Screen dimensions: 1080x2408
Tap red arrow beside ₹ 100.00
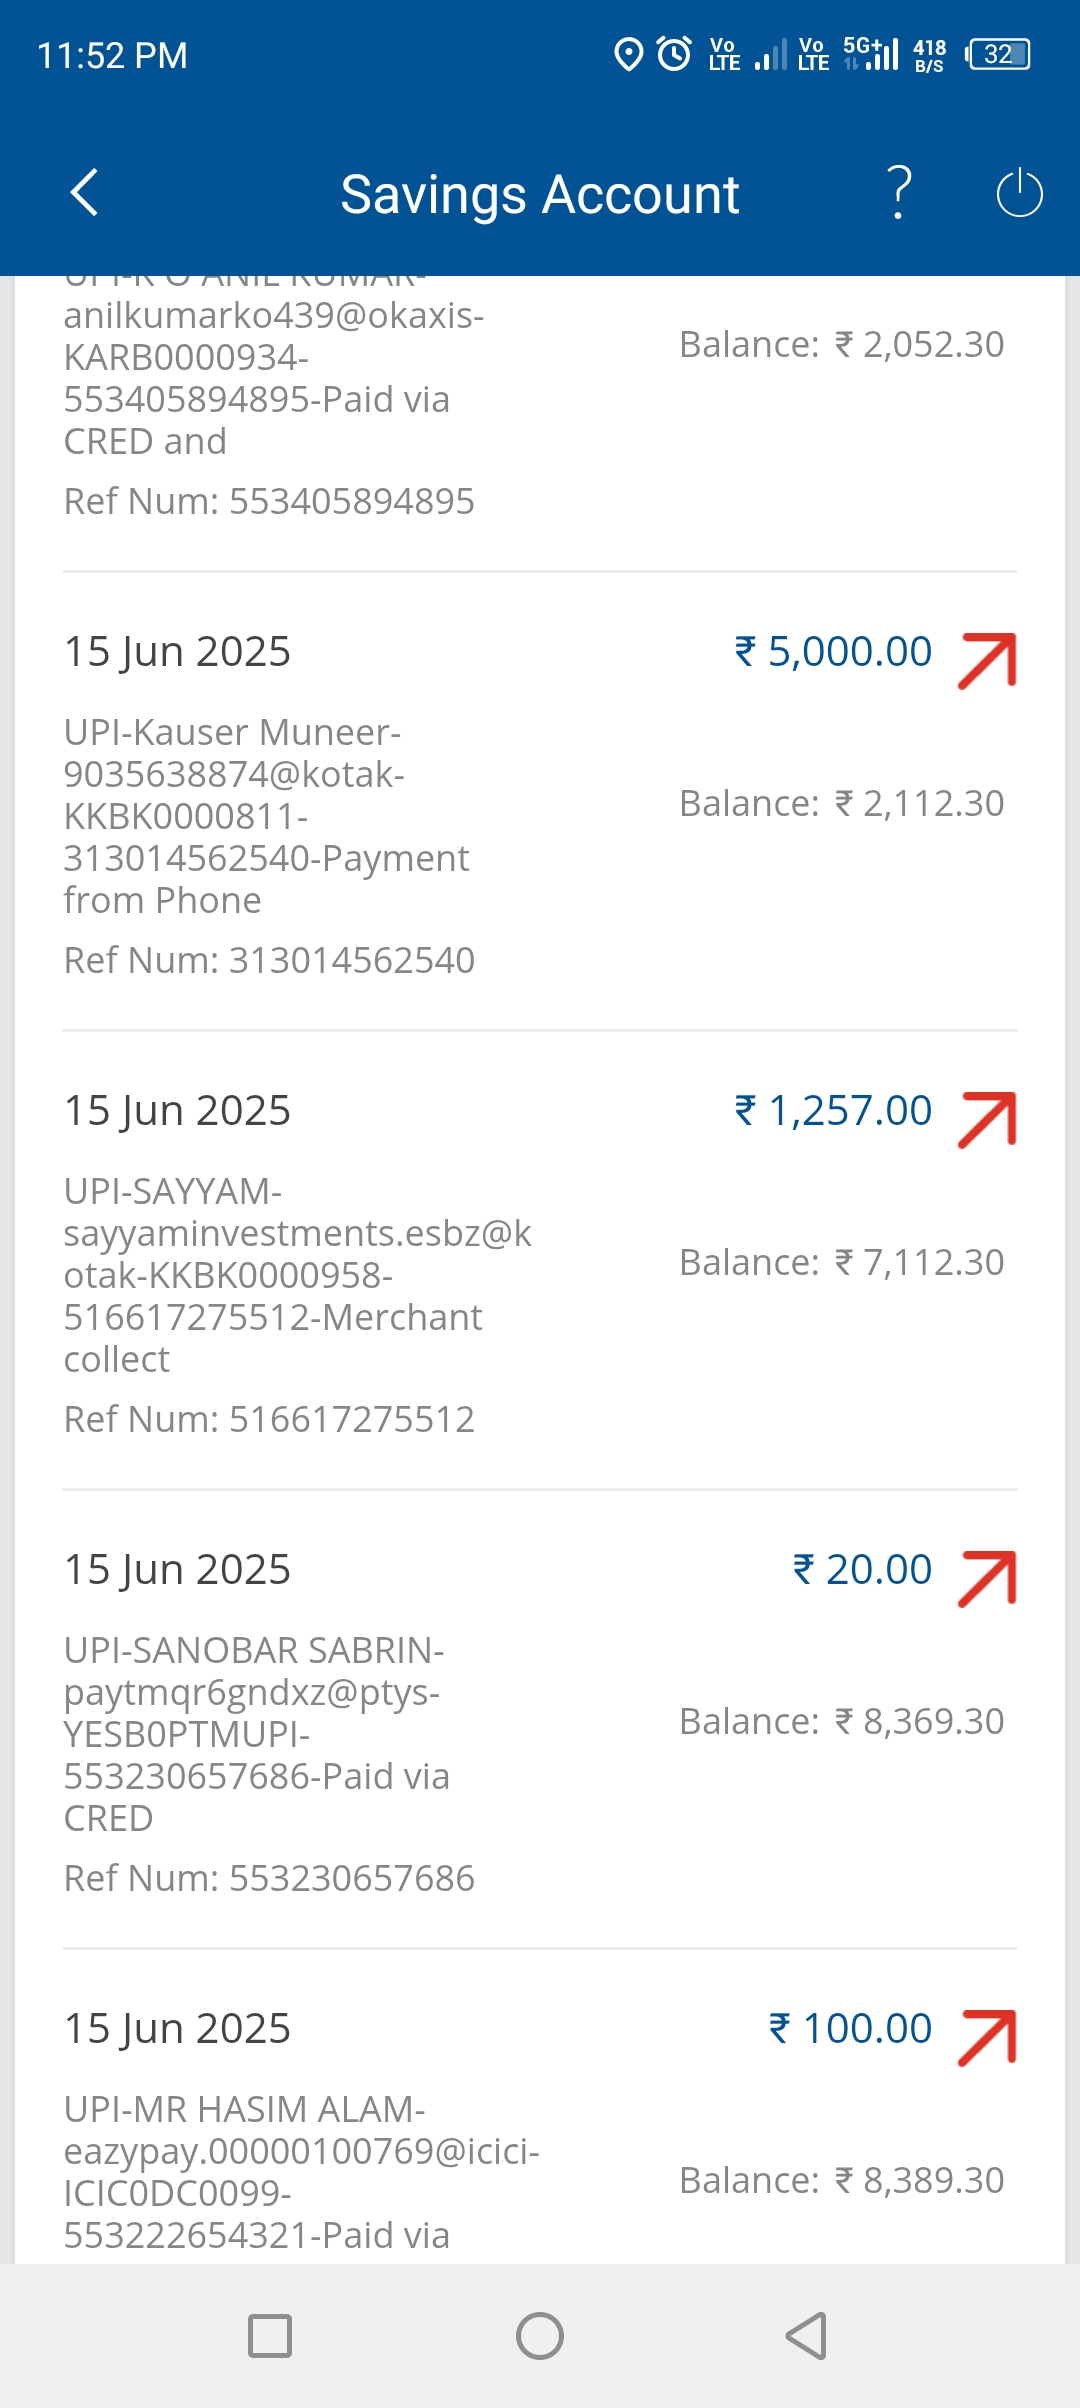[x=987, y=2037]
